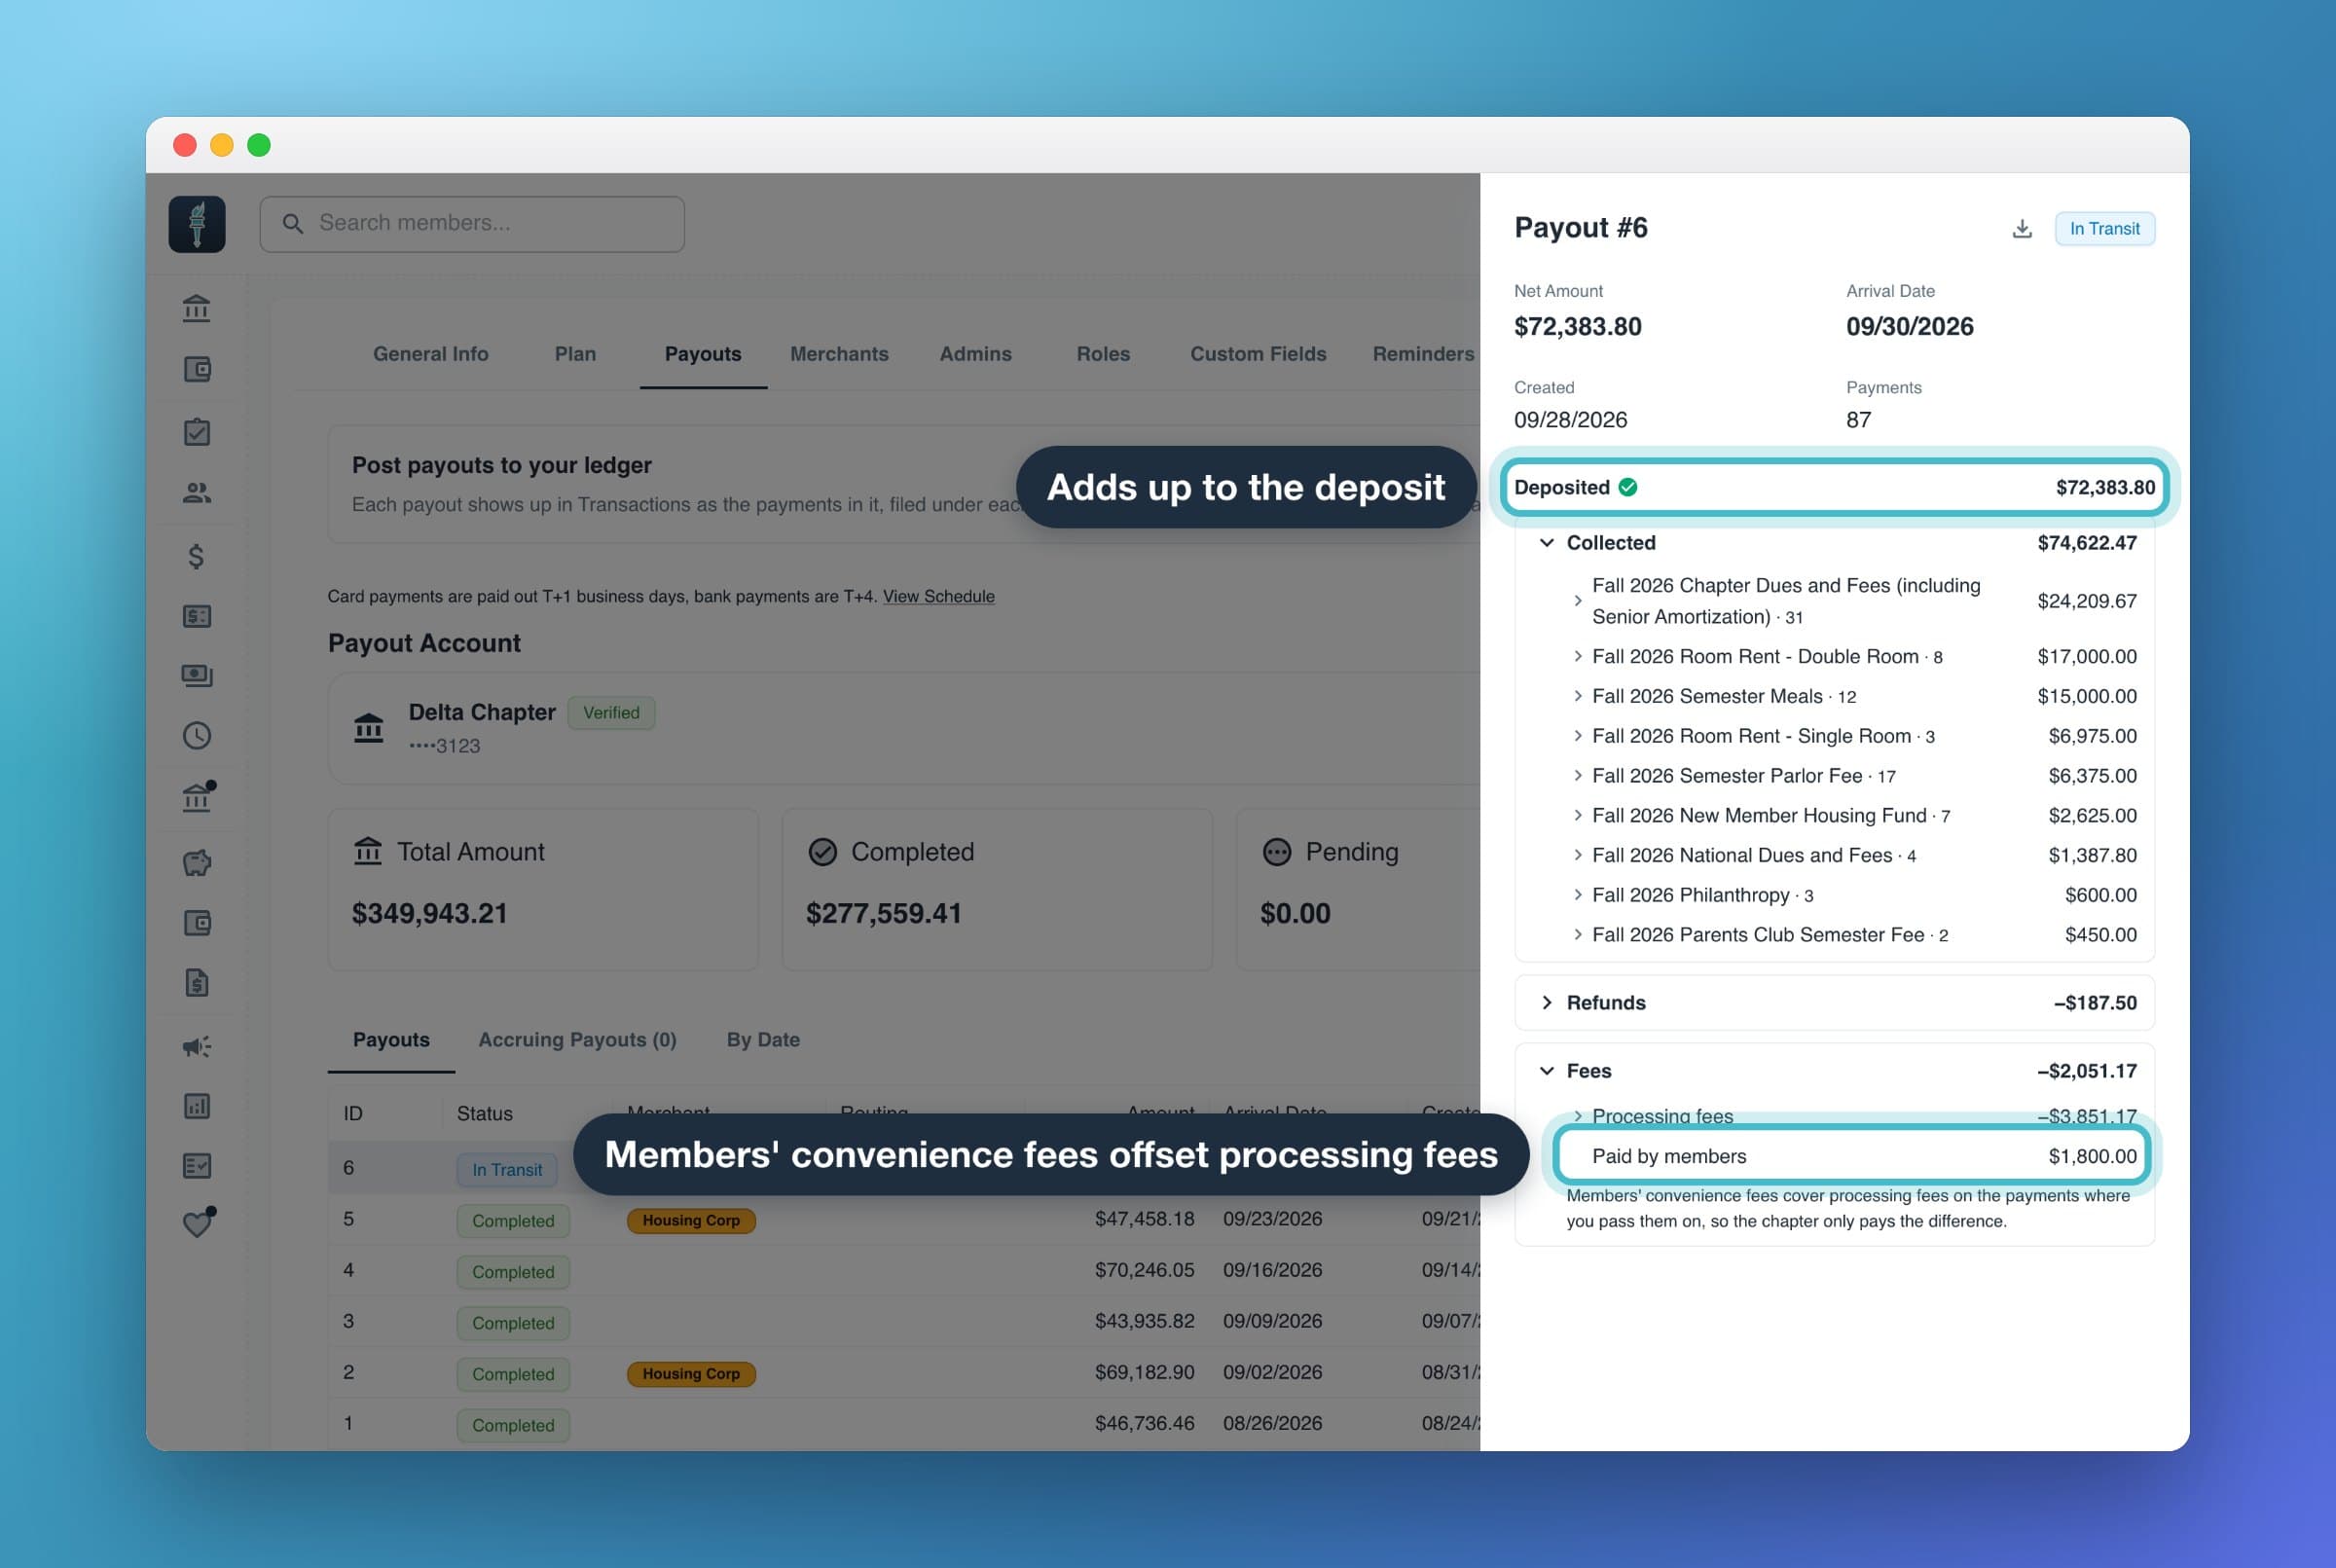Click the Net Amount value $72,383.80

tap(1578, 327)
